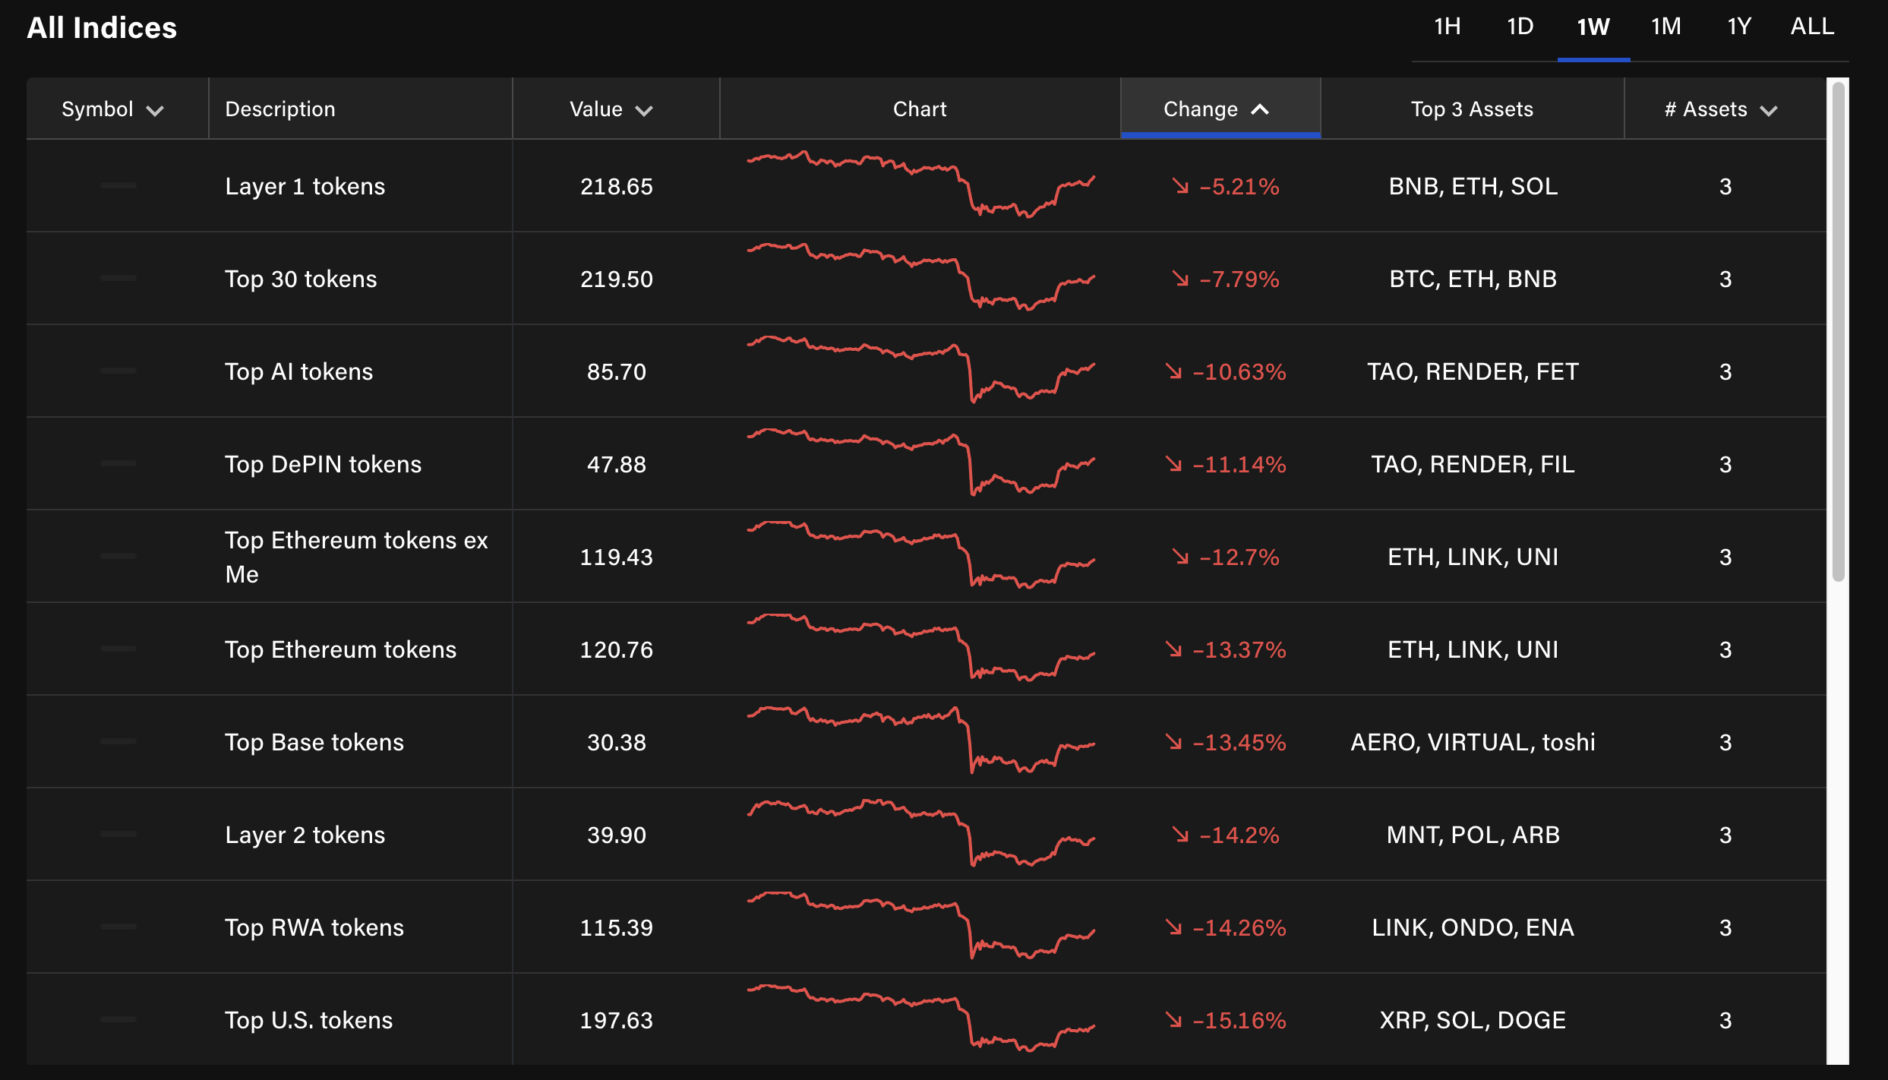Click the Top Base tokens symbol placeholder icon
Screen dimensions: 1888x1080
(x=118, y=742)
